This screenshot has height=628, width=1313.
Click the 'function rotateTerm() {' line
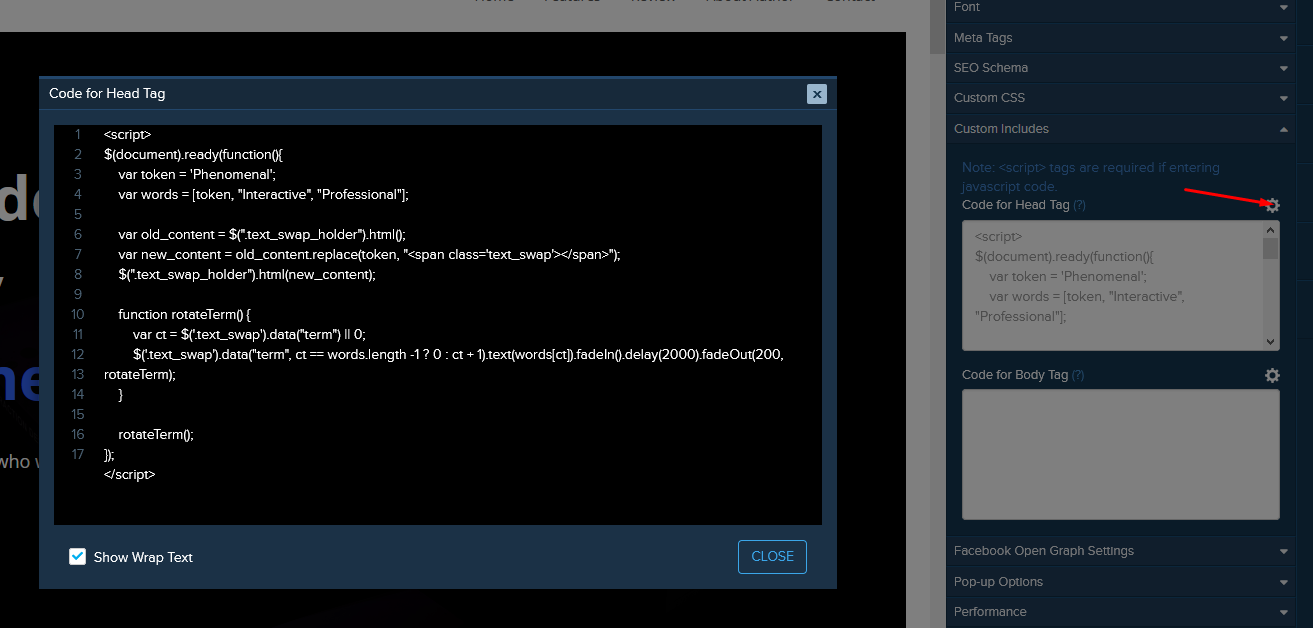[x=184, y=314]
